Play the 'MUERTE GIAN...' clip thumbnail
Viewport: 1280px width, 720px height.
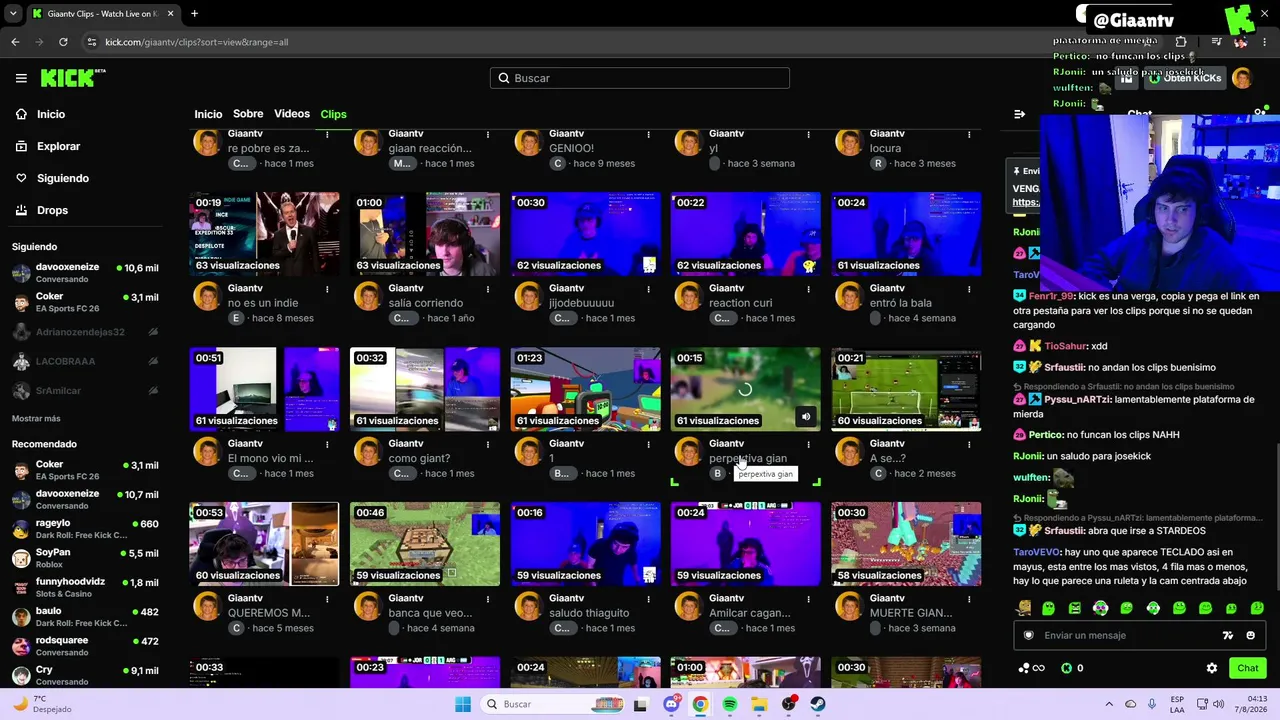click(x=906, y=544)
